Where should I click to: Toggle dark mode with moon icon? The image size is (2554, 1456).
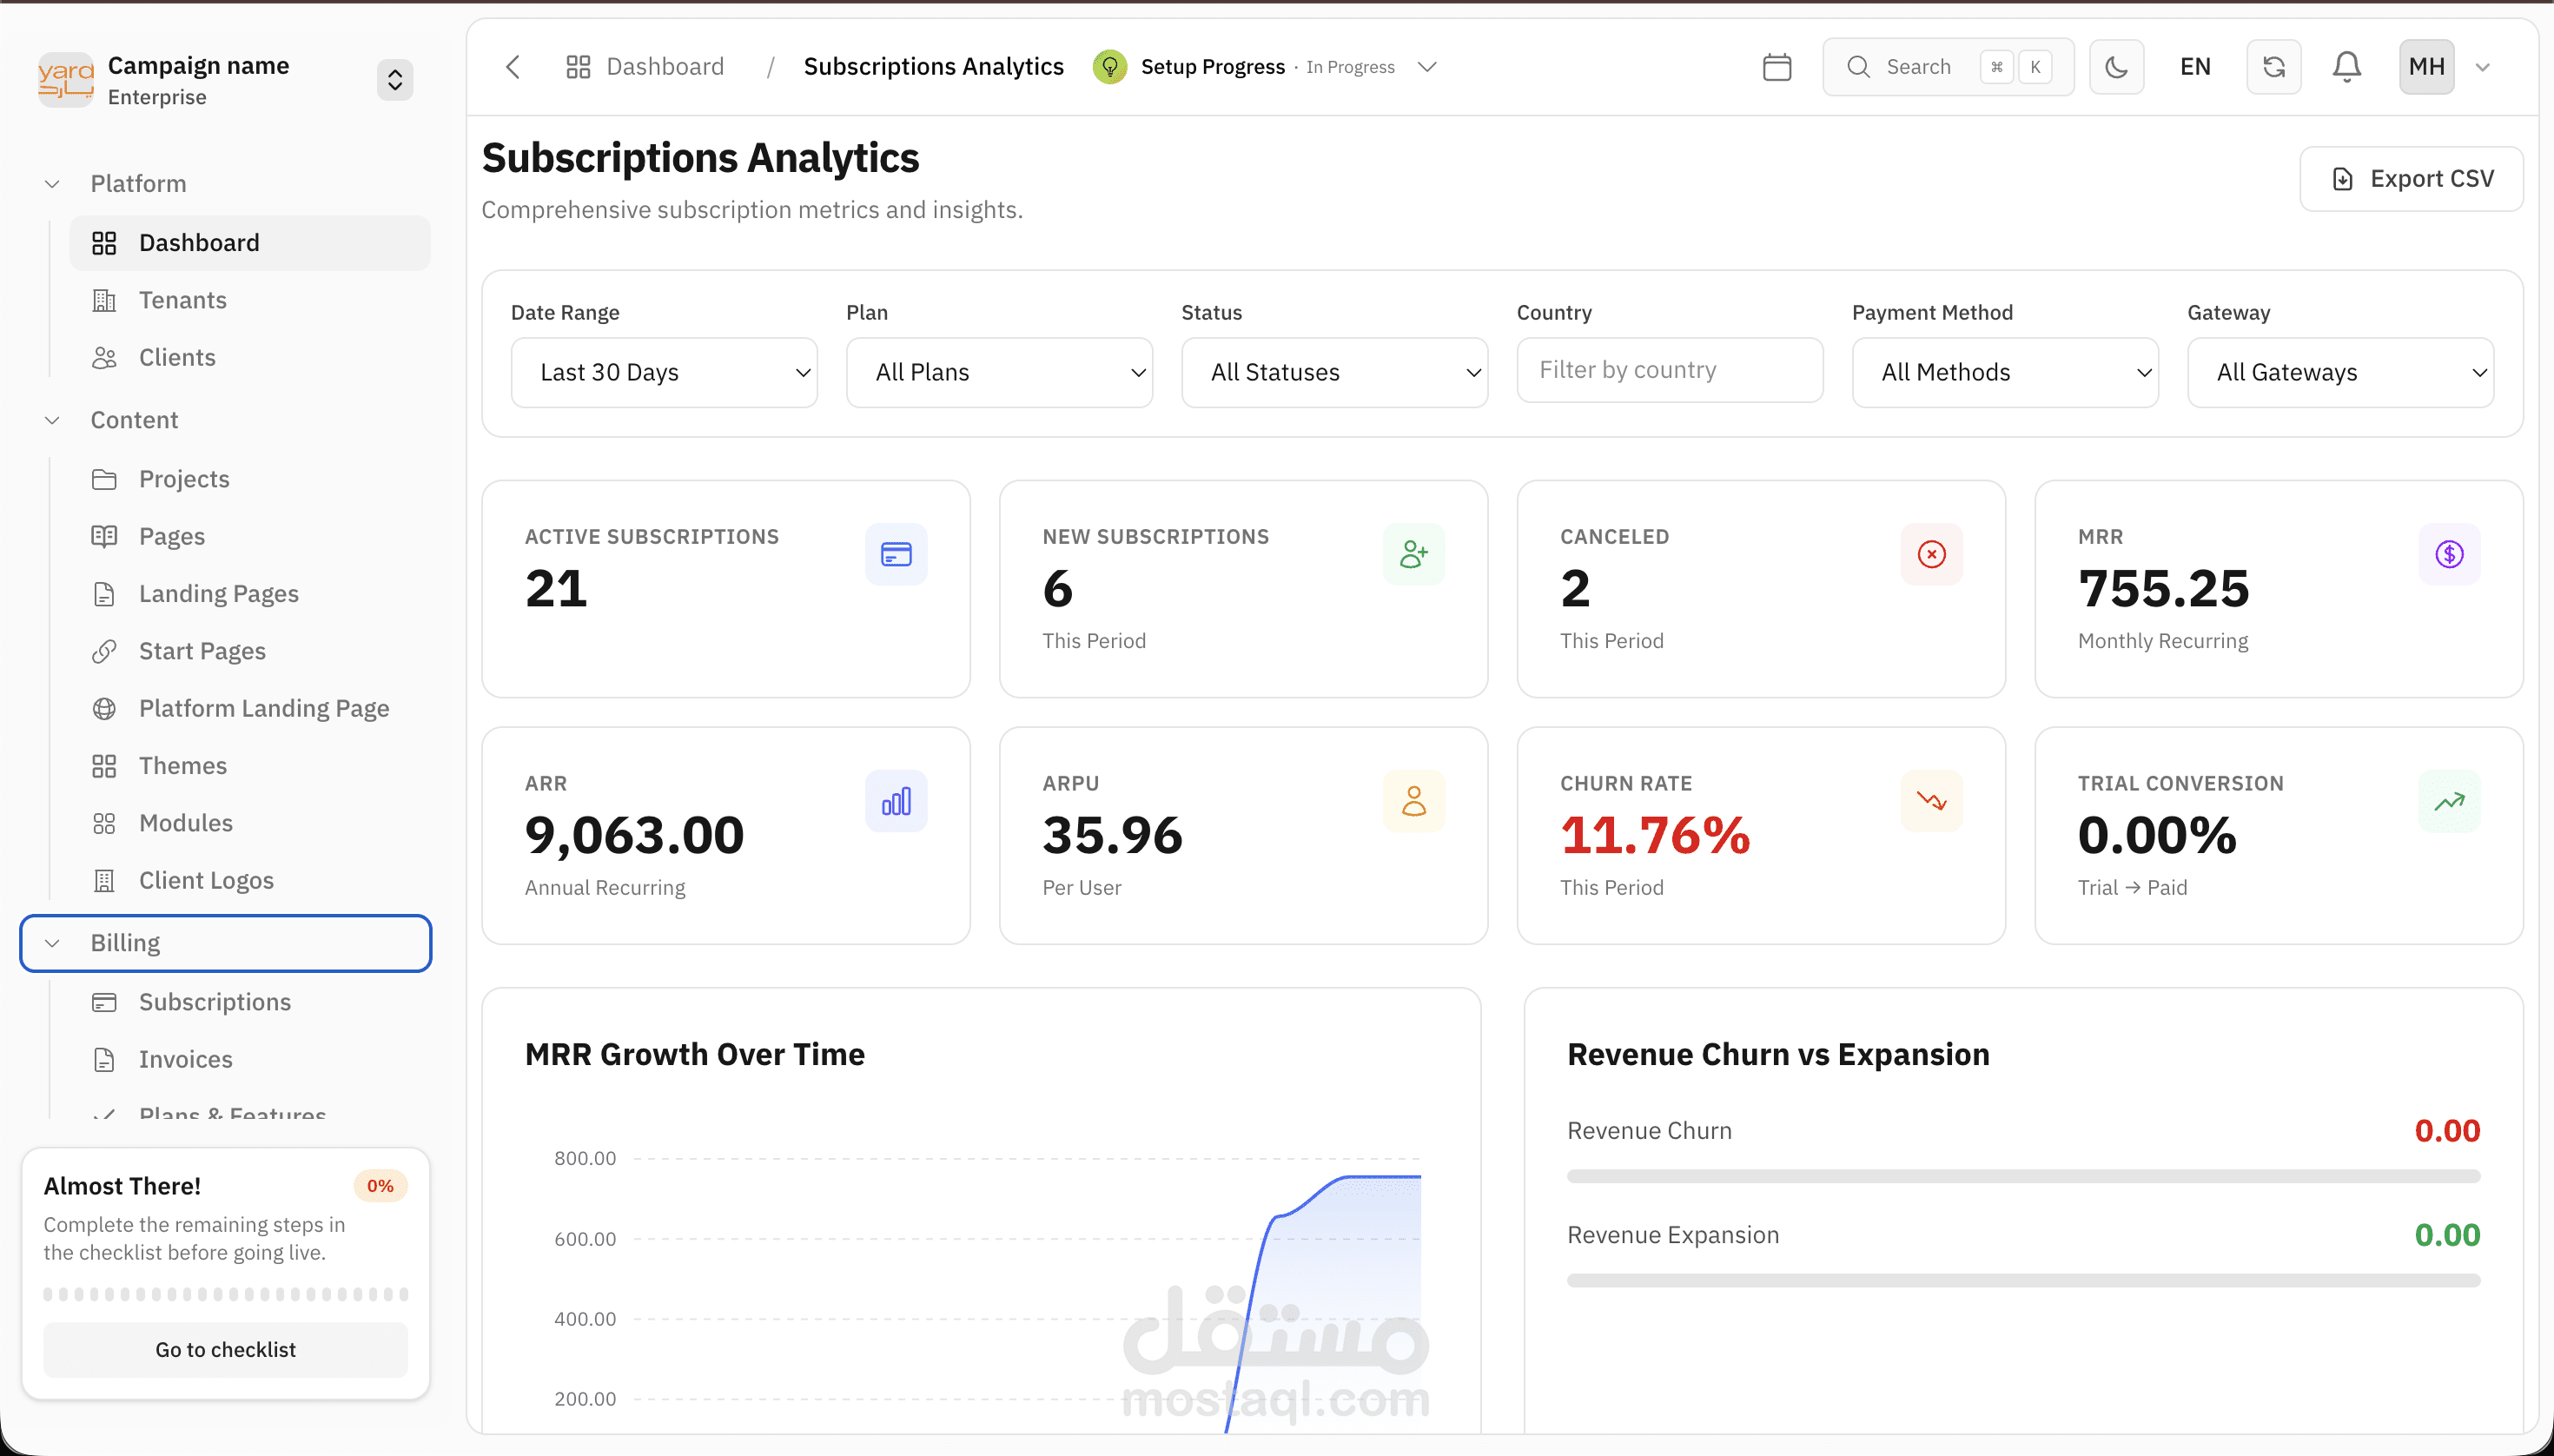(x=2116, y=67)
